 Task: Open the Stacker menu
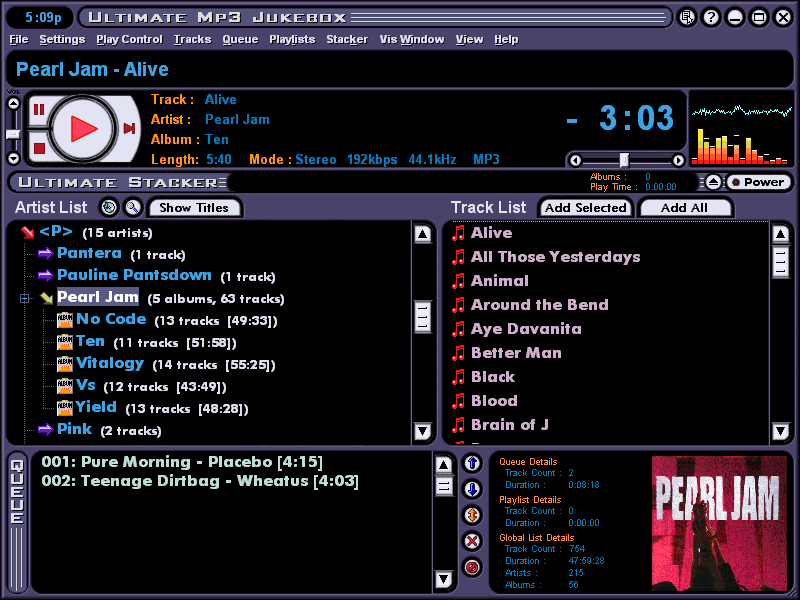click(347, 39)
